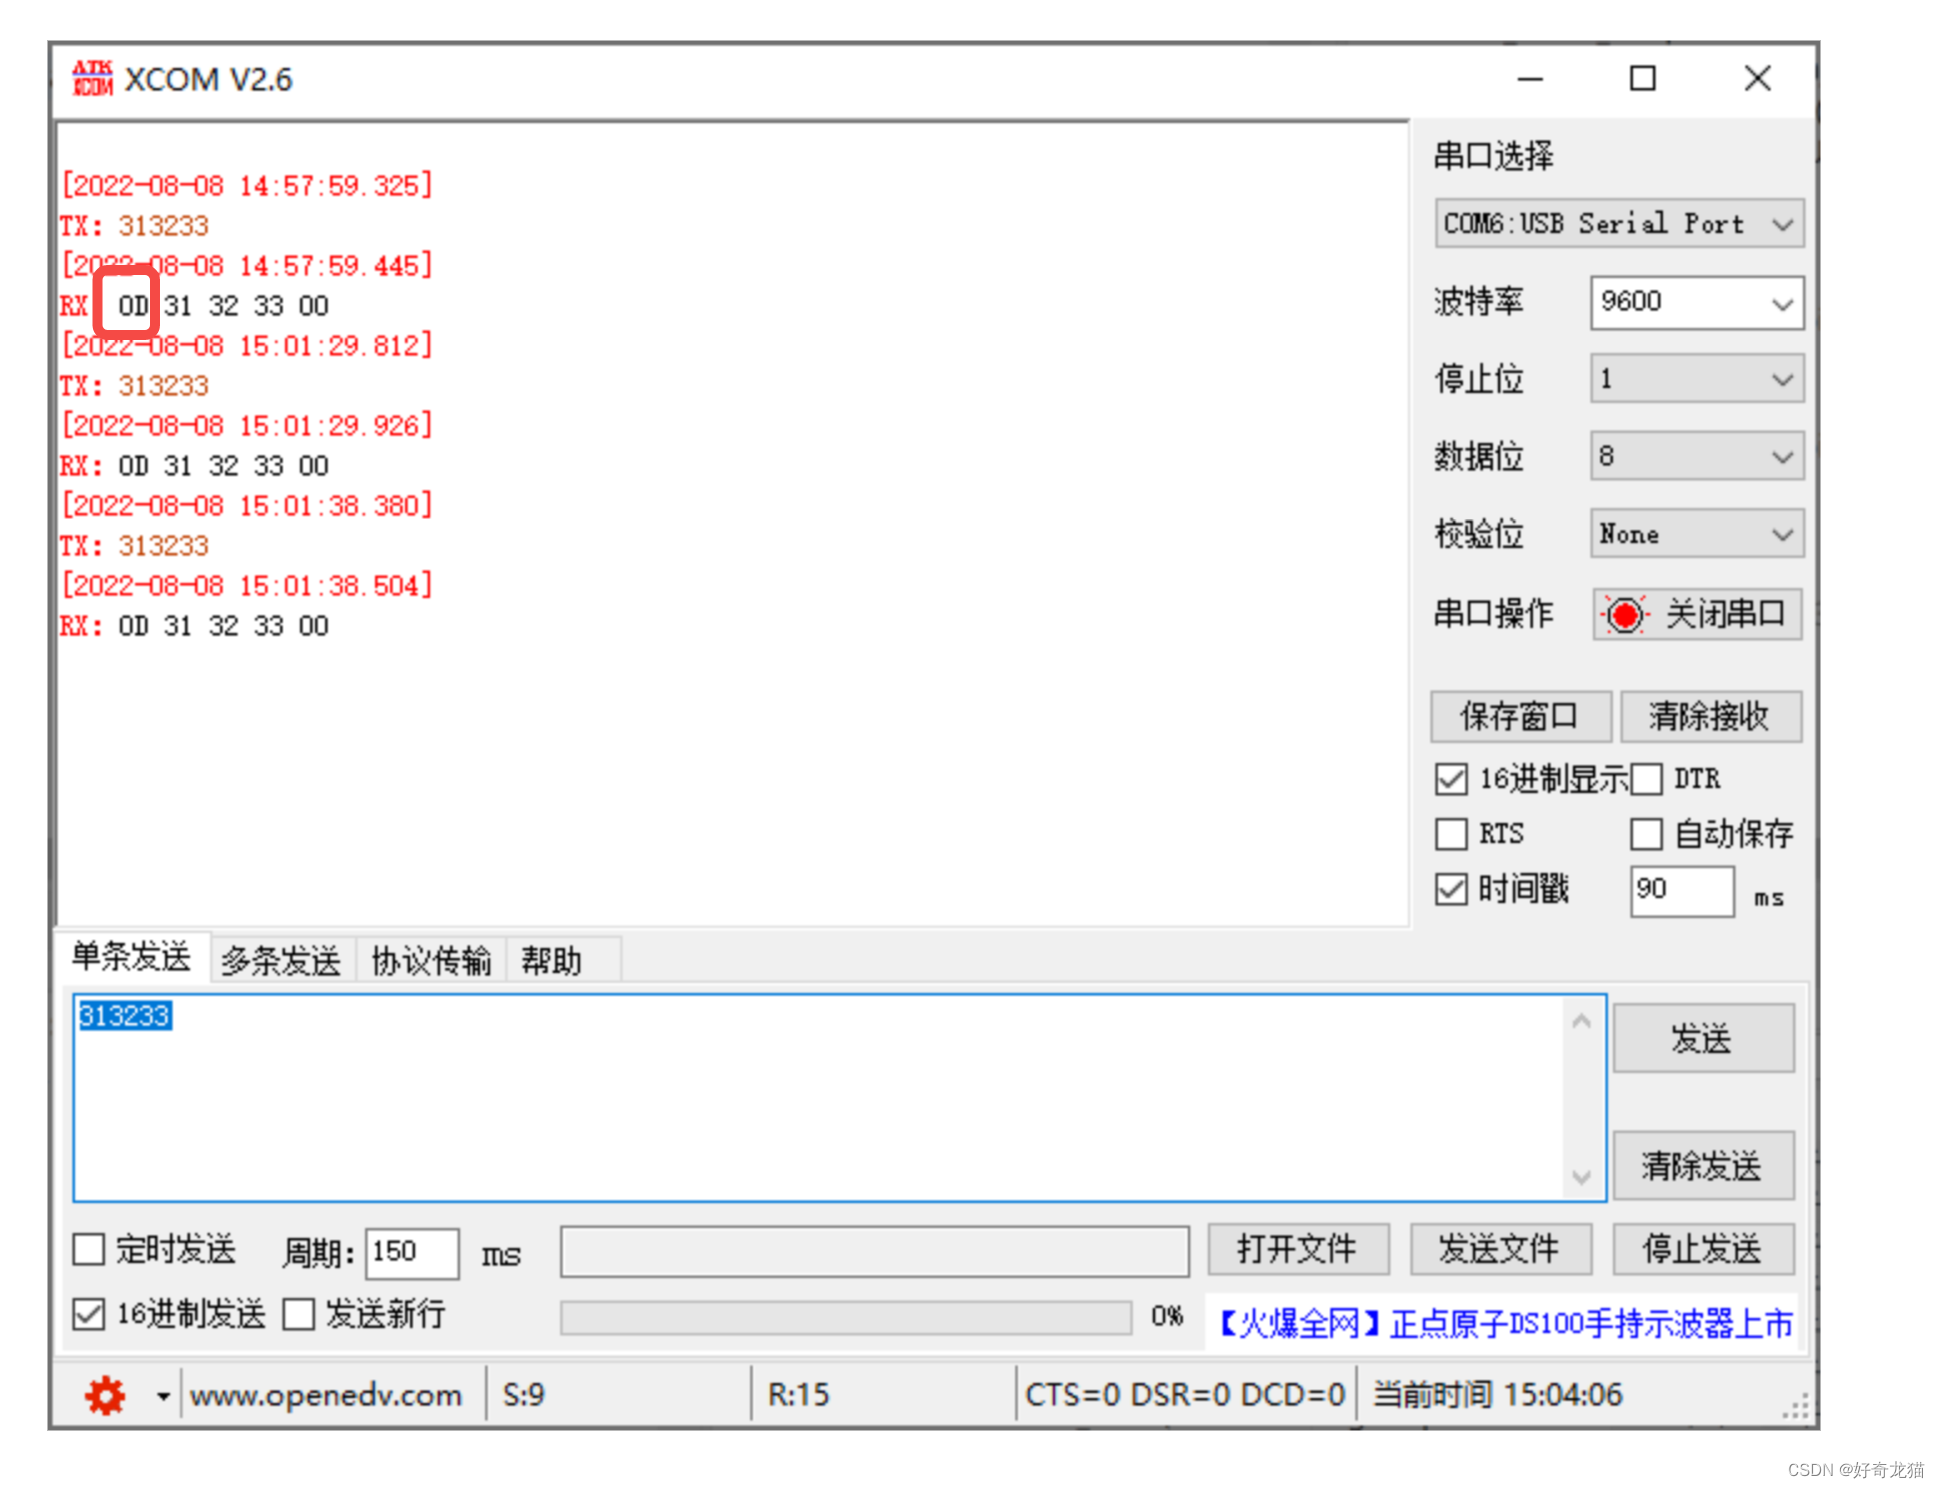Click the 清除发送 button
This screenshot has height=1488, width=1940.
click(x=1703, y=1166)
